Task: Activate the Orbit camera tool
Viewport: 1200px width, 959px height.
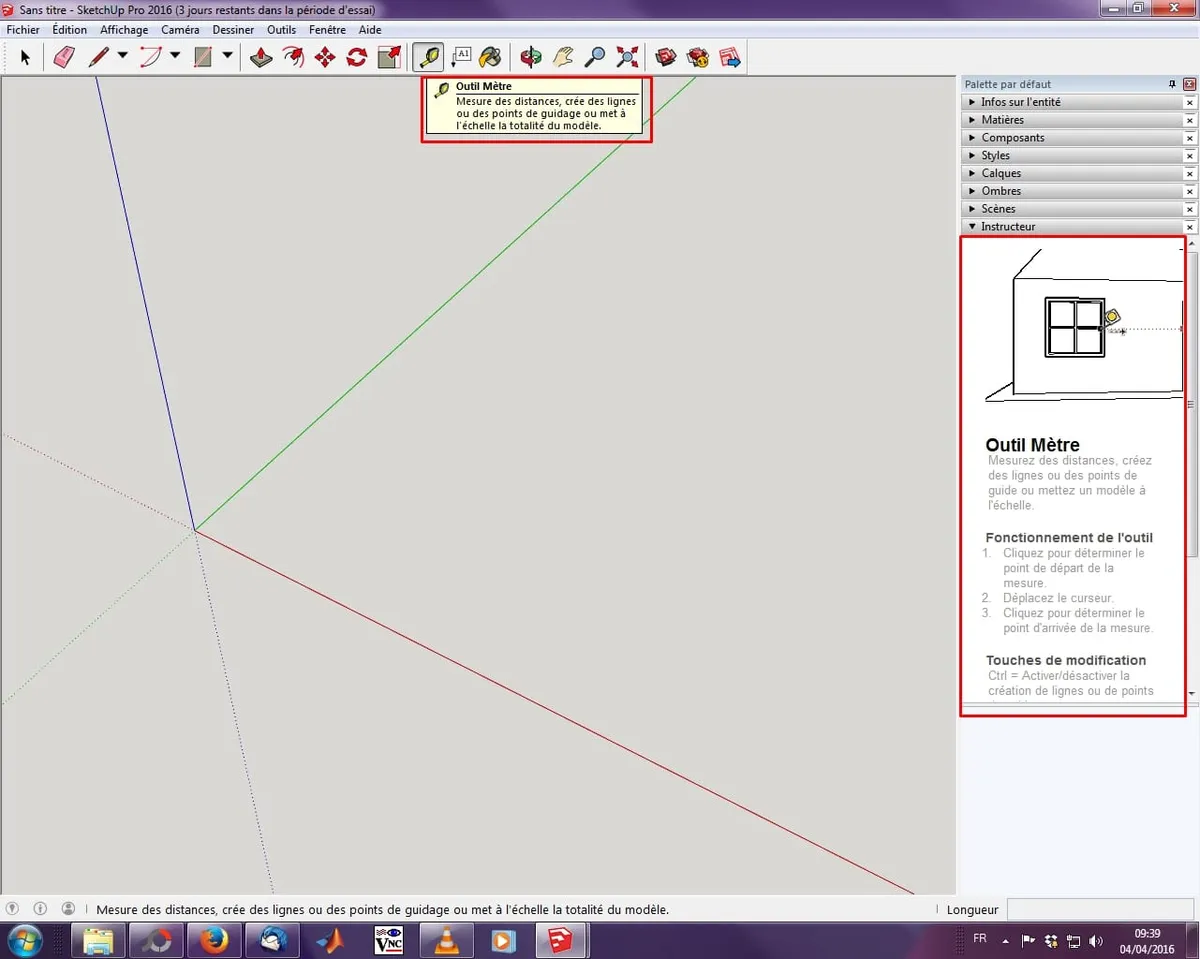Action: tap(531, 57)
